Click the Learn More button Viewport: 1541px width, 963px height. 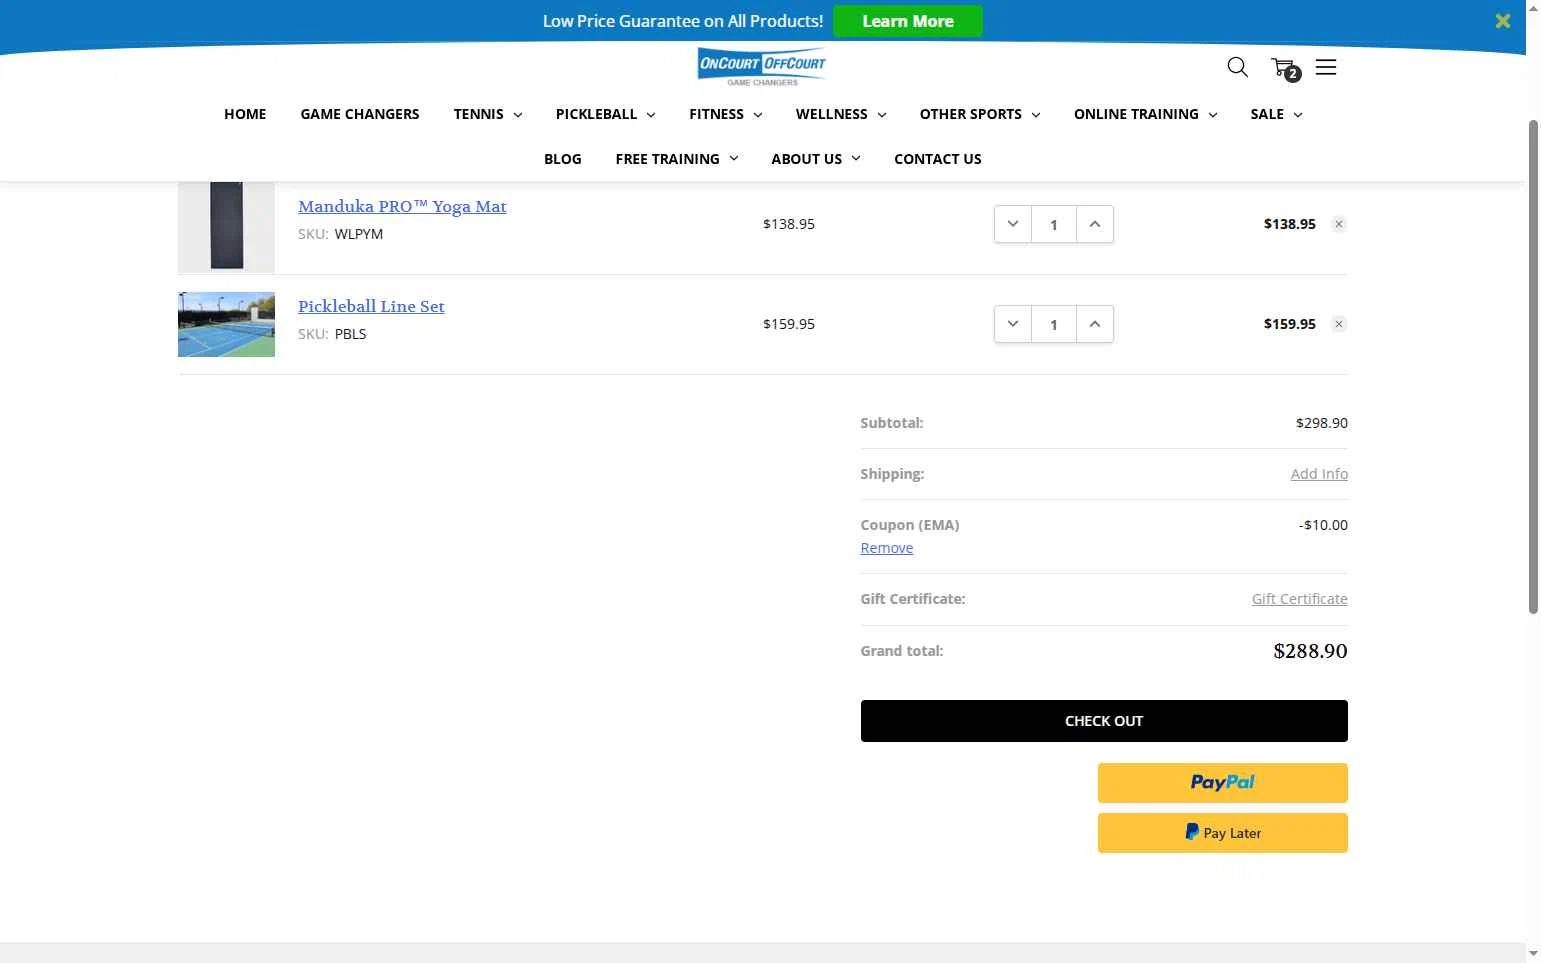click(x=908, y=21)
